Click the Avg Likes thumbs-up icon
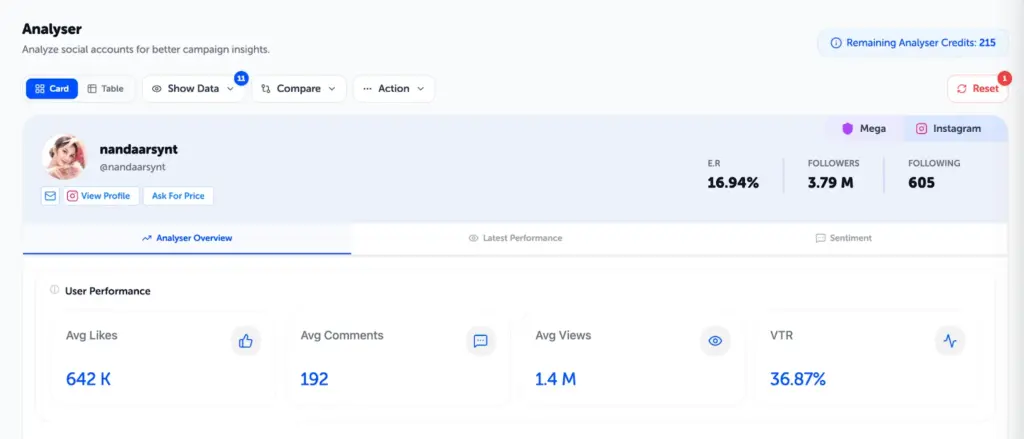The height and width of the screenshot is (439, 1024). pos(246,341)
